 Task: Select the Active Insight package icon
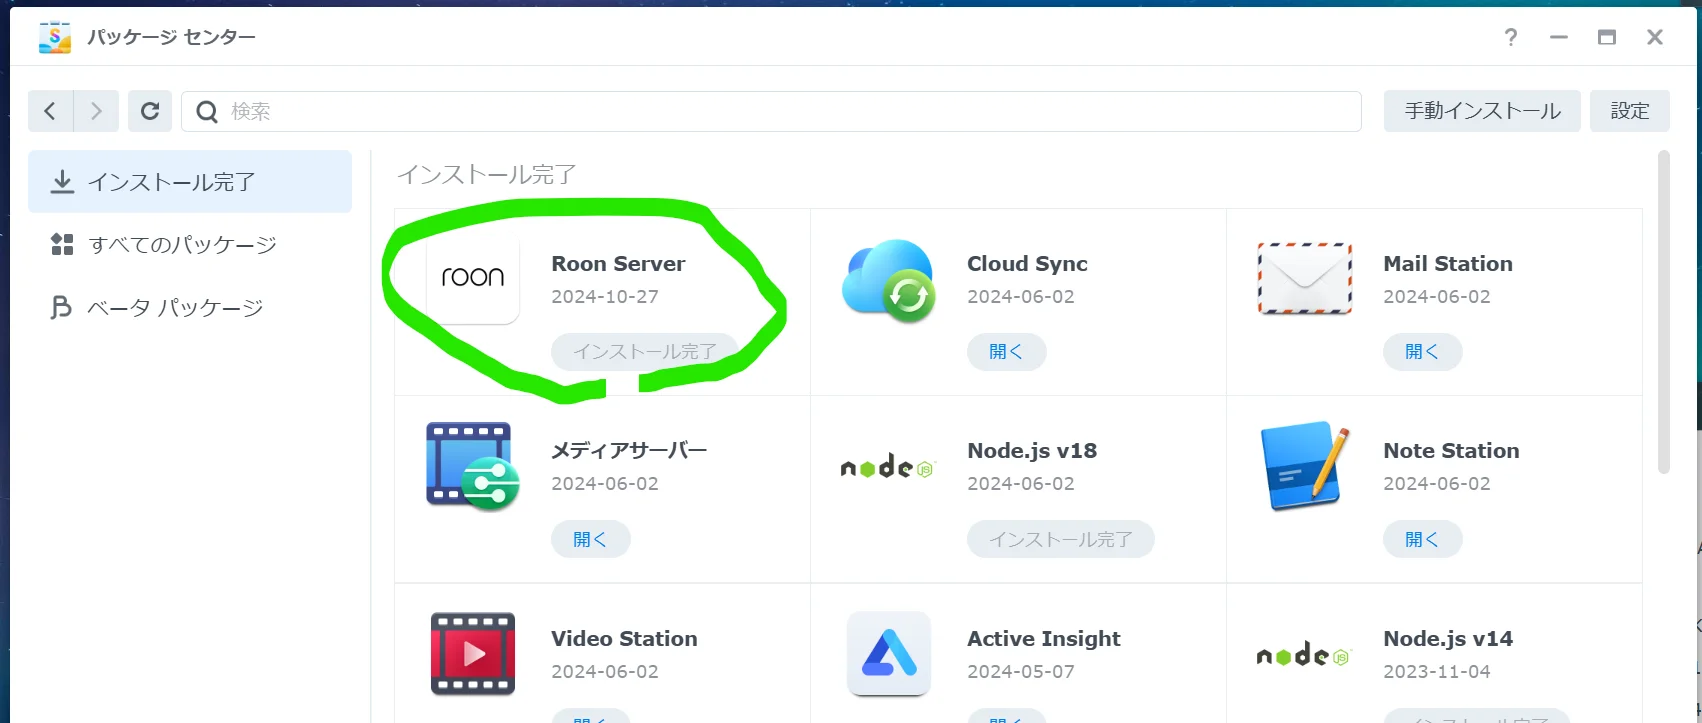(x=888, y=654)
